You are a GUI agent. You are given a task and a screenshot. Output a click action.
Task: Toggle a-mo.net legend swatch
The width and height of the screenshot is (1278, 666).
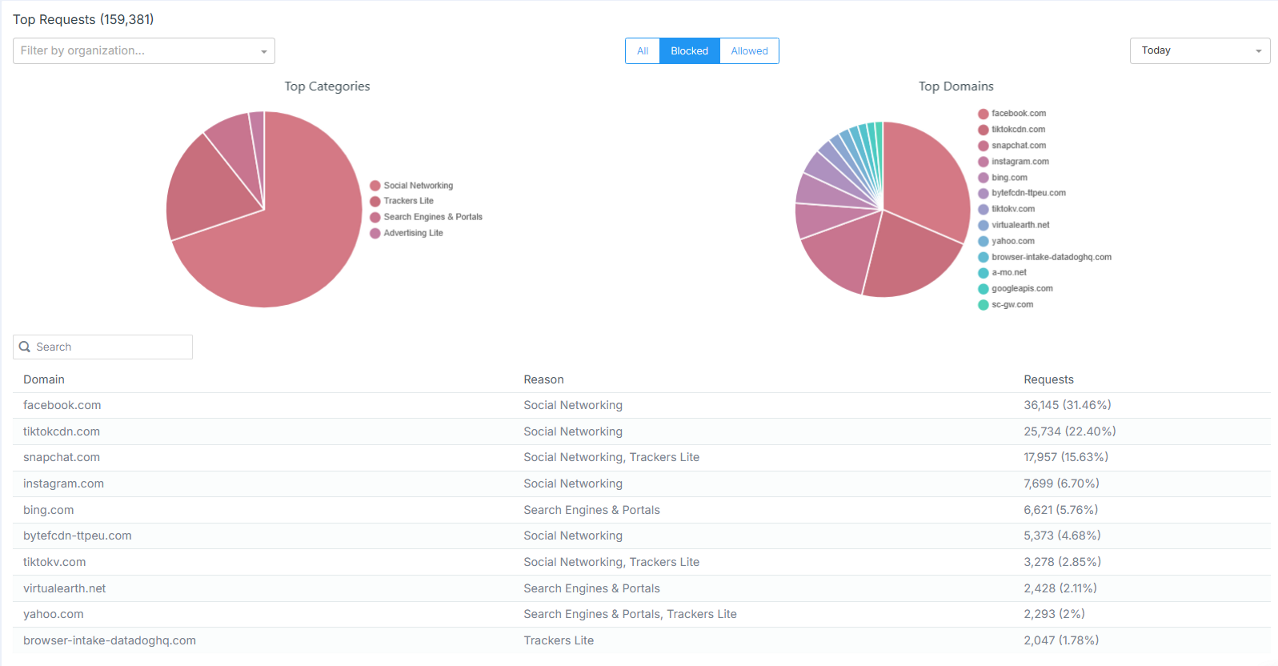(983, 273)
